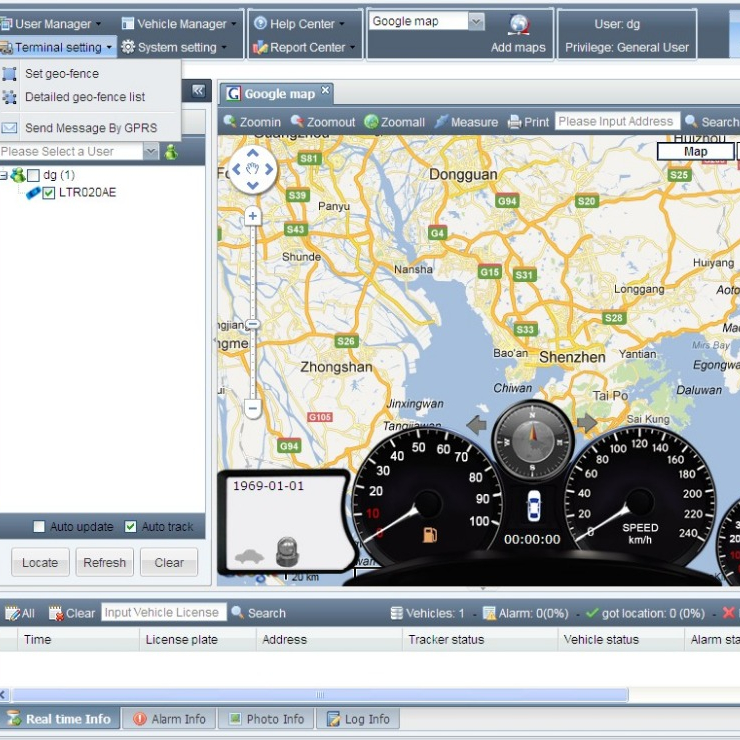Click the Zoomout tool icon
The height and width of the screenshot is (740, 740).
(x=297, y=122)
